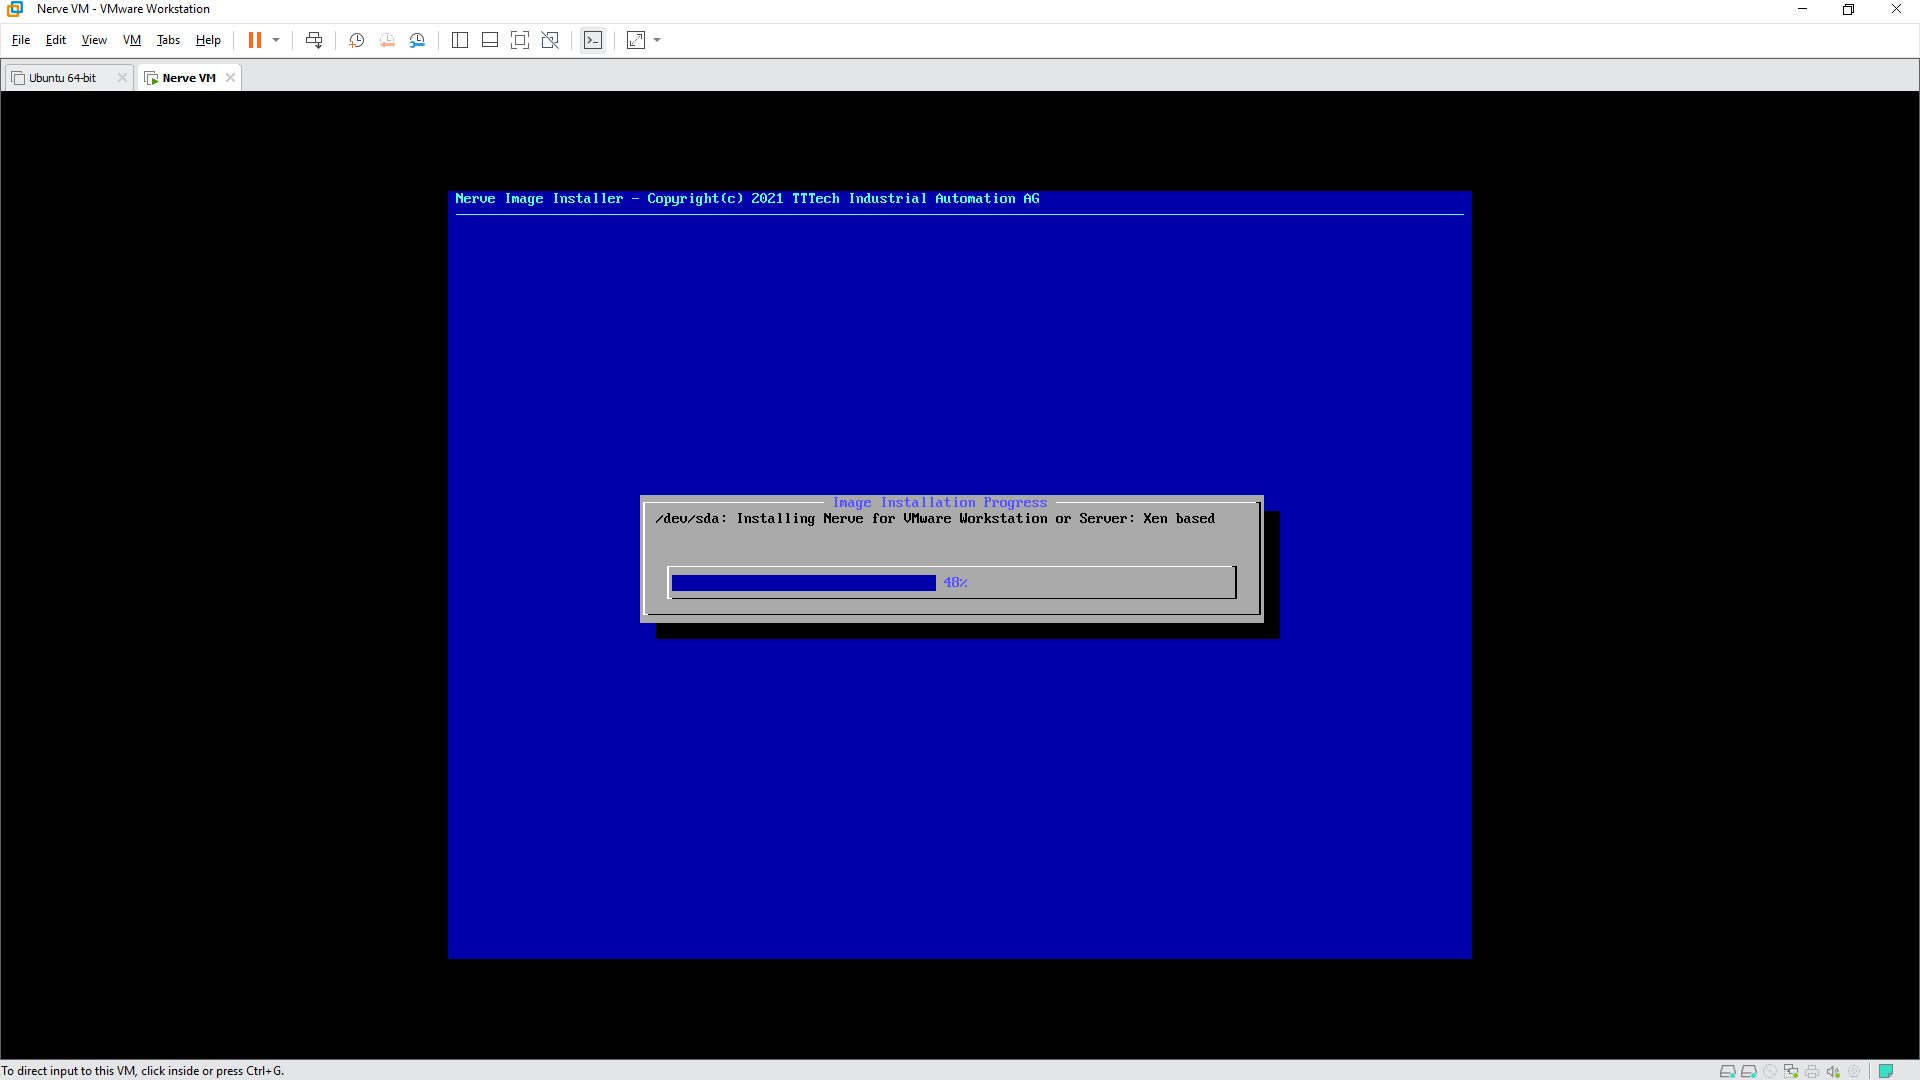Expand the stretch display options dropdown
This screenshot has height=1080, width=1920.
point(657,40)
